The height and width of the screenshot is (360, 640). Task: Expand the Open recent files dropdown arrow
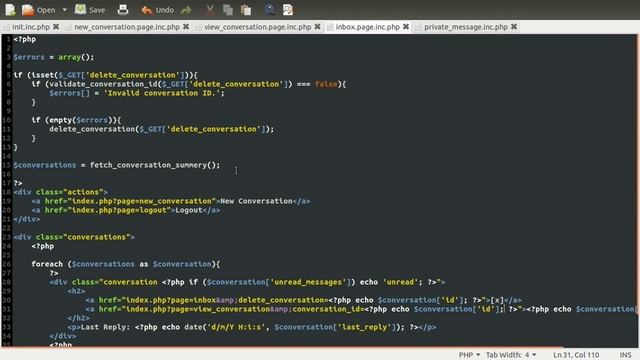click(x=64, y=10)
